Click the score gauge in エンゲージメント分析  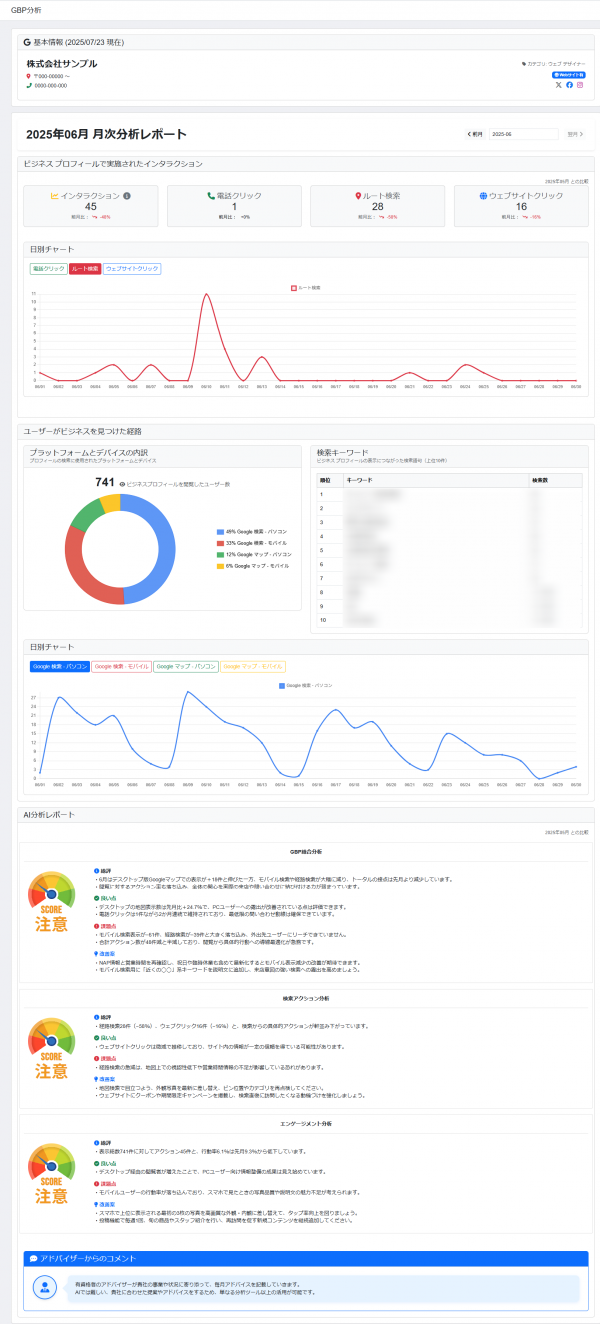point(51,1176)
